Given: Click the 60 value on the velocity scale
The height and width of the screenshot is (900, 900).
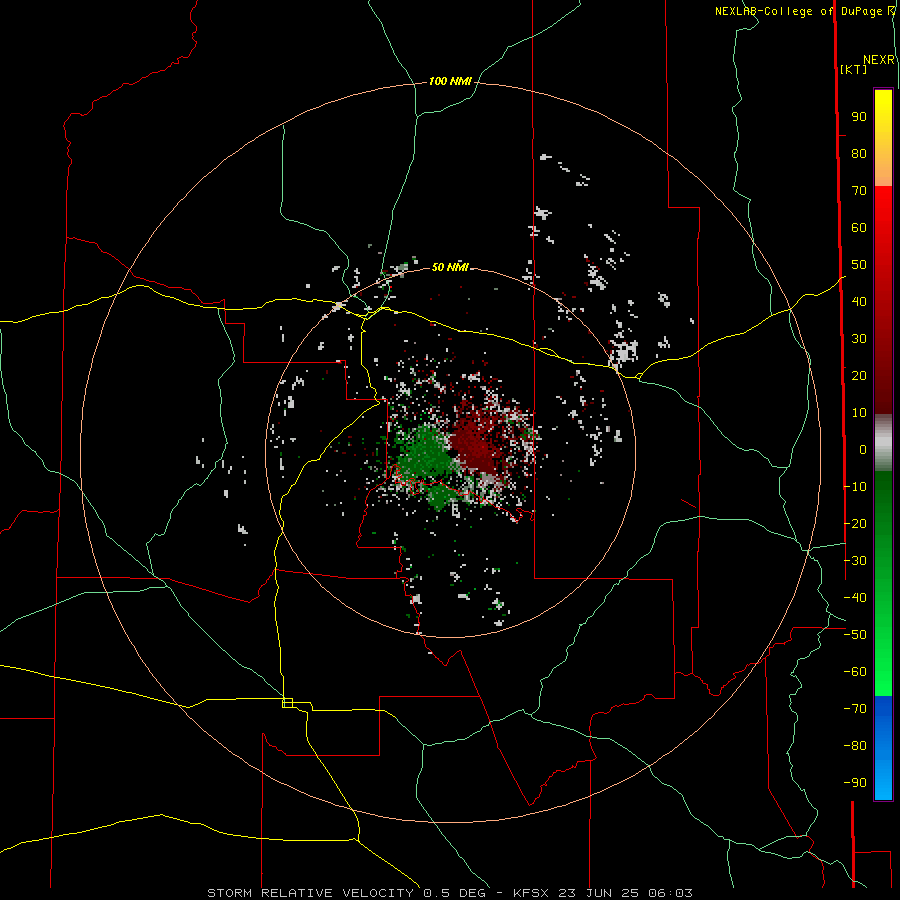Looking at the screenshot, I should (859, 228).
